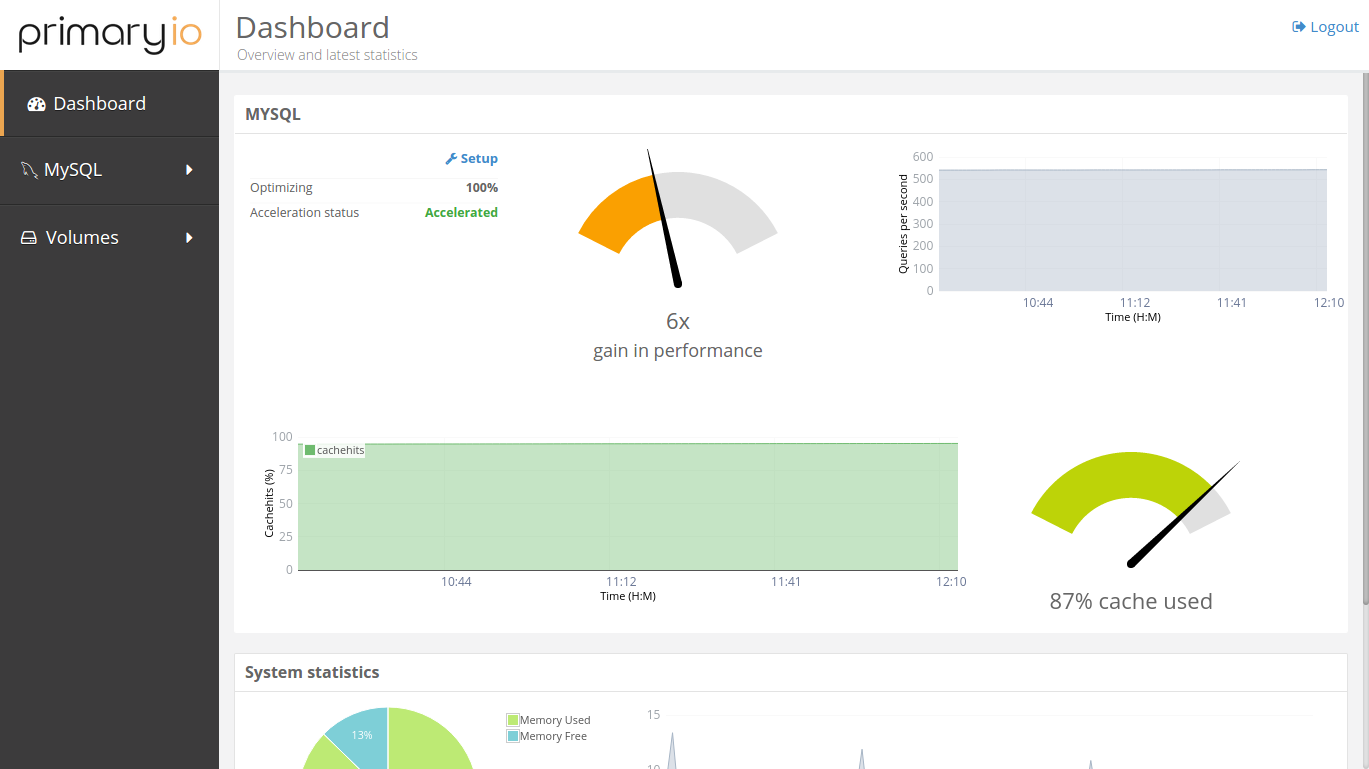Click the 'Queries per second' axis label
The image size is (1369, 769).
pyautogui.click(x=903, y=224)
